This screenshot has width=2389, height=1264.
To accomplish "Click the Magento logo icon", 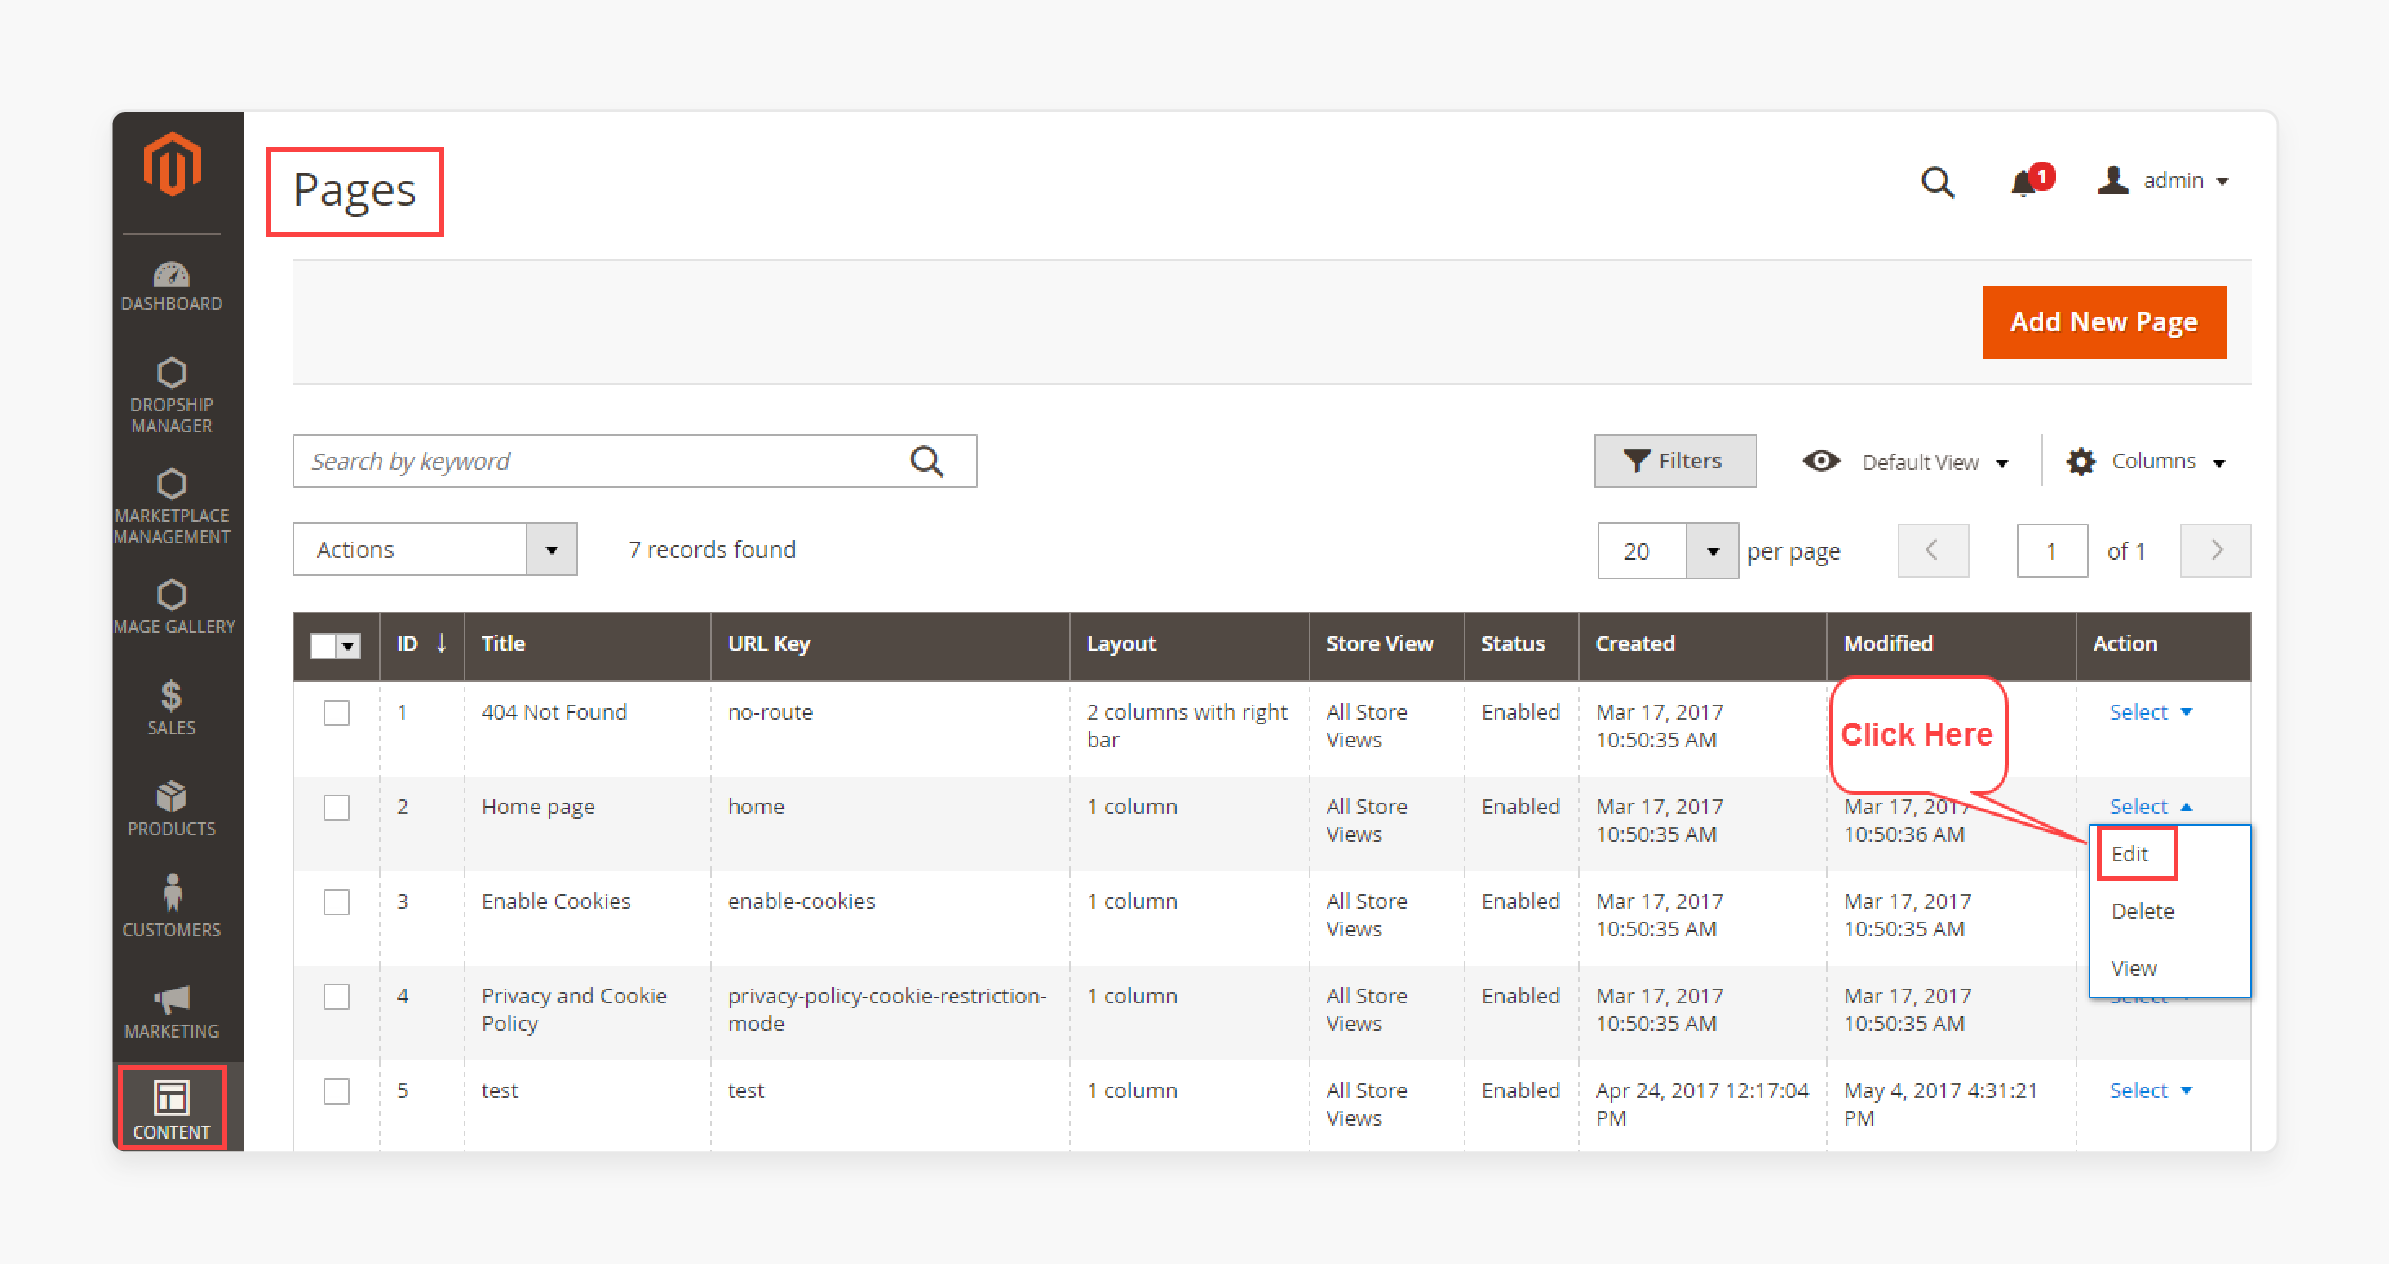I will [172, 165].
